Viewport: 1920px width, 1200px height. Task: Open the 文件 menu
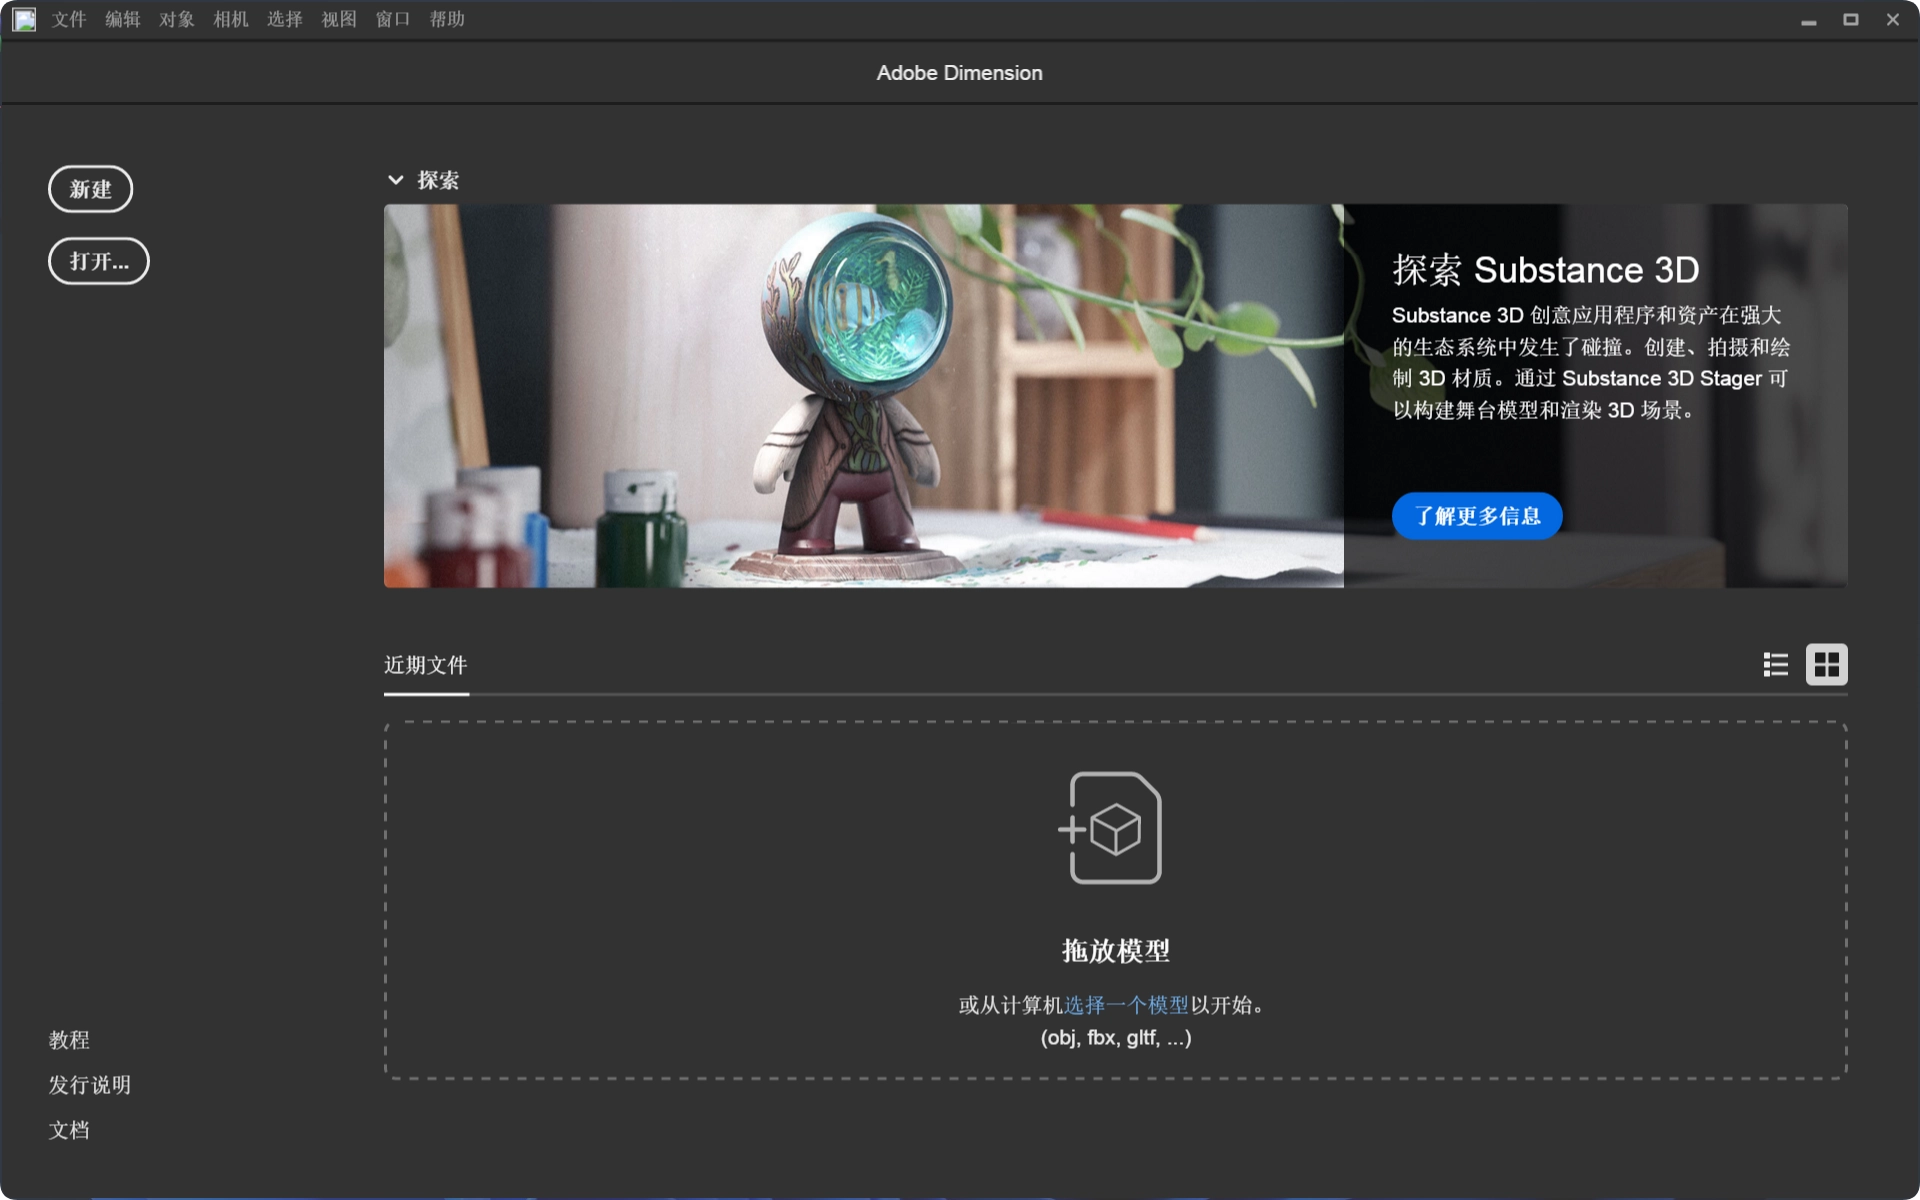click(x=69, y=19)
